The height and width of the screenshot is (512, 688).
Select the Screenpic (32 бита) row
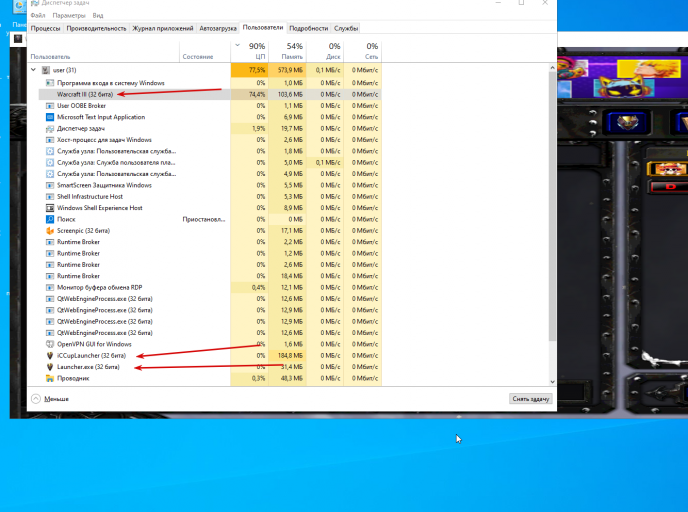point(210,230)
